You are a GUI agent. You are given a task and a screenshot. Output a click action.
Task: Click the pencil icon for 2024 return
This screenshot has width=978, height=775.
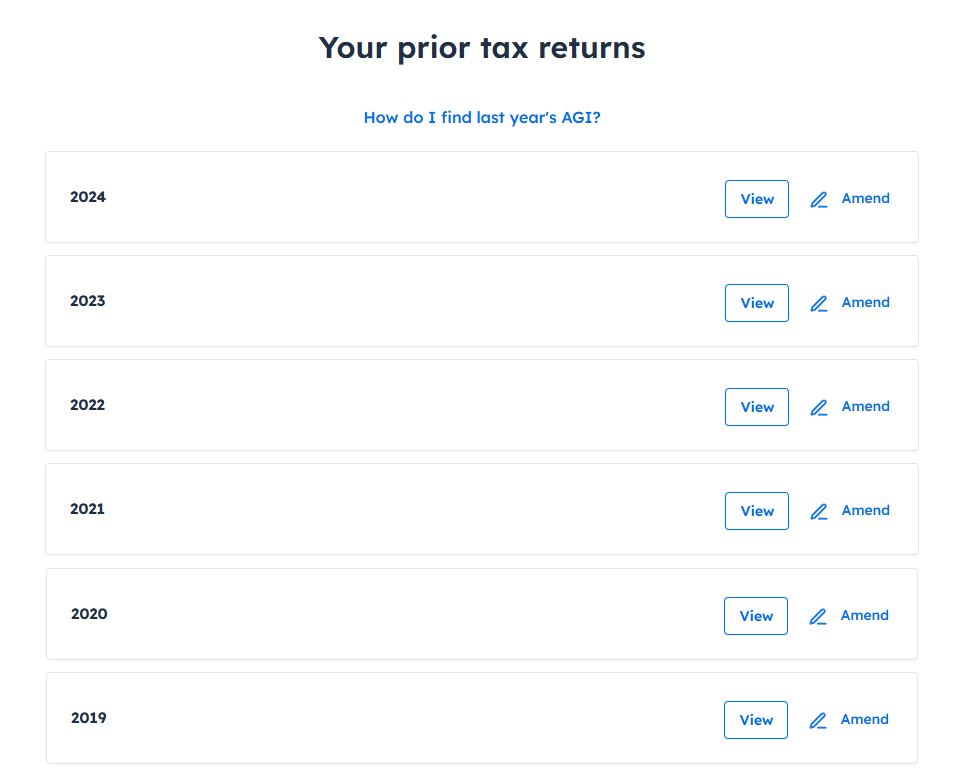(819, 200)
